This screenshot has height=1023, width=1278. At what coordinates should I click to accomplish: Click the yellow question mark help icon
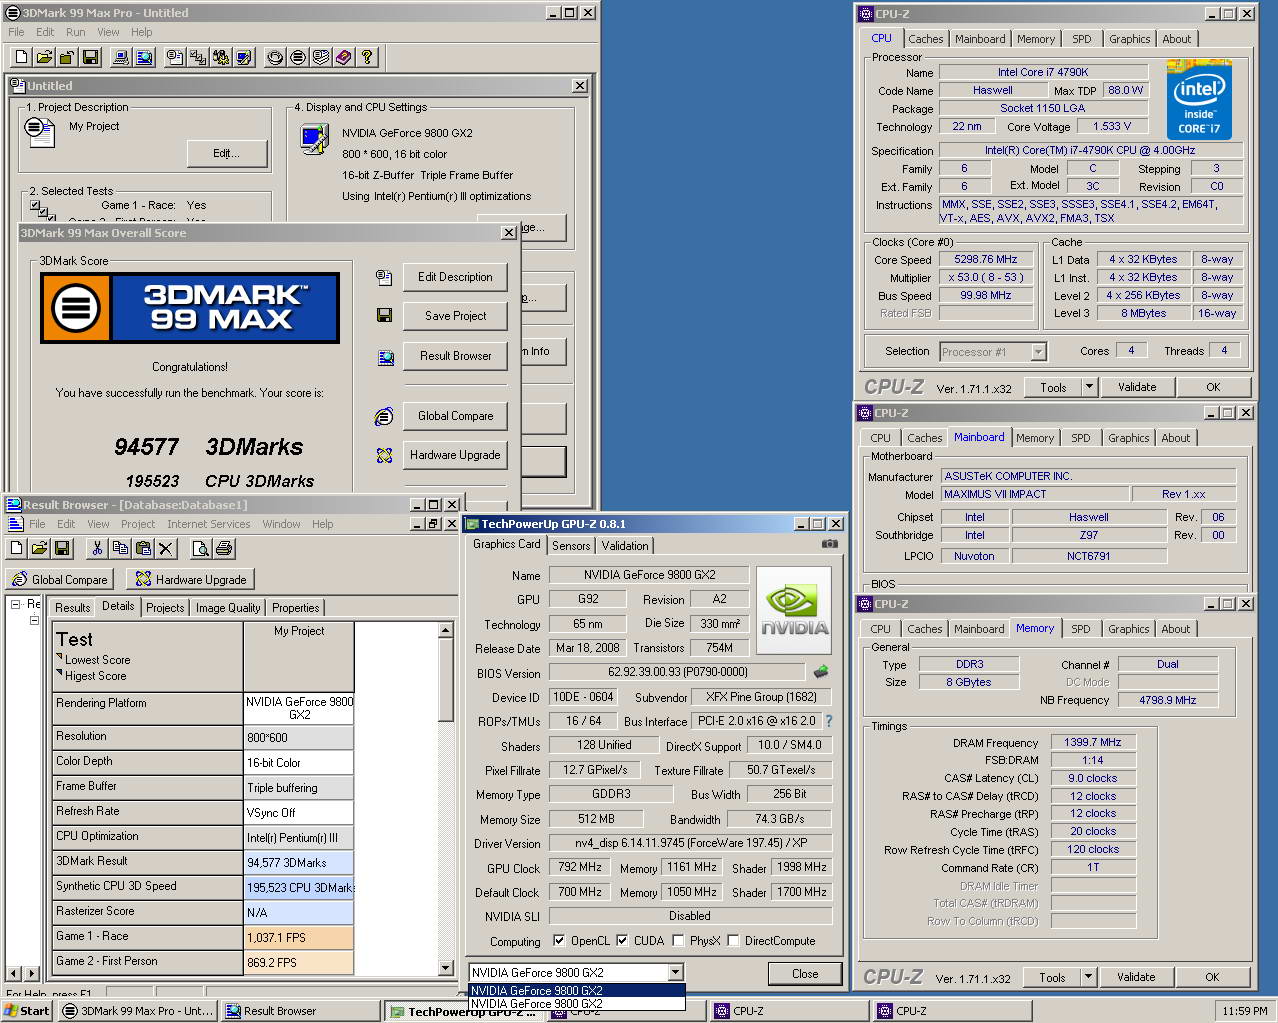click(x=367, y=57)
